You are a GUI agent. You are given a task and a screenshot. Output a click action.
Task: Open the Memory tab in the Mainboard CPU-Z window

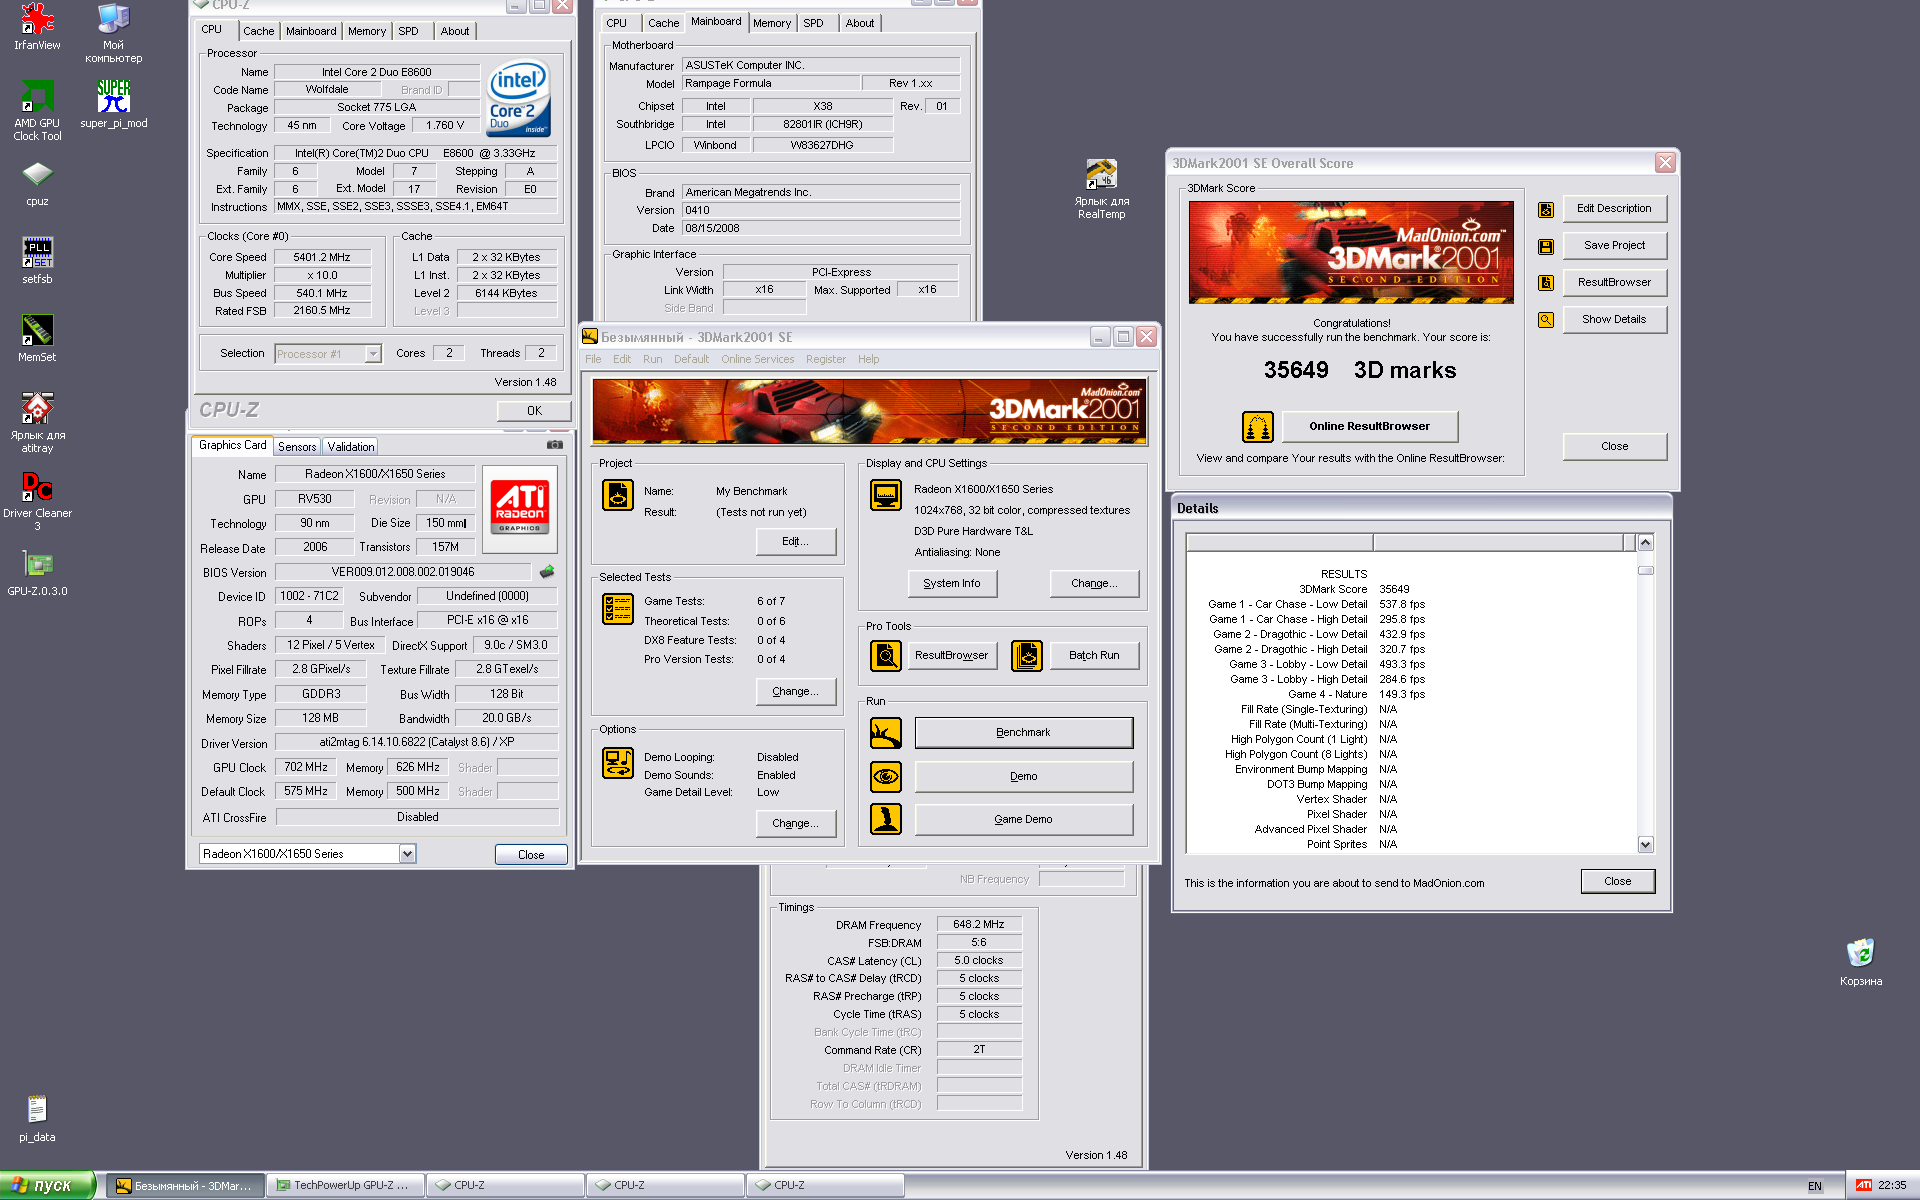(772, 23)
